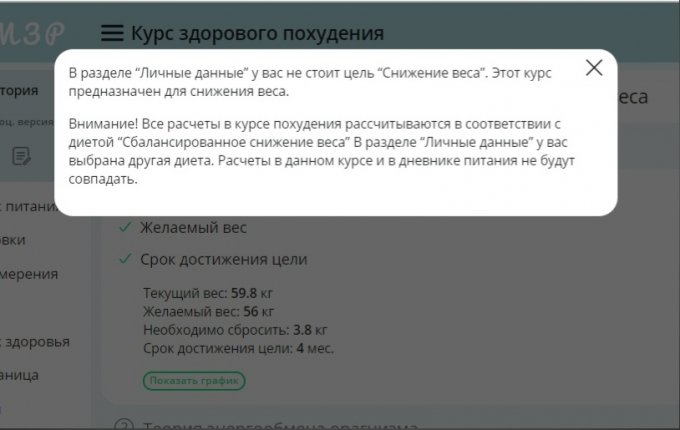Viewport: 680px width, 430px height.
Task: Open the notes icon in the left sidebar
Action: 21,156
